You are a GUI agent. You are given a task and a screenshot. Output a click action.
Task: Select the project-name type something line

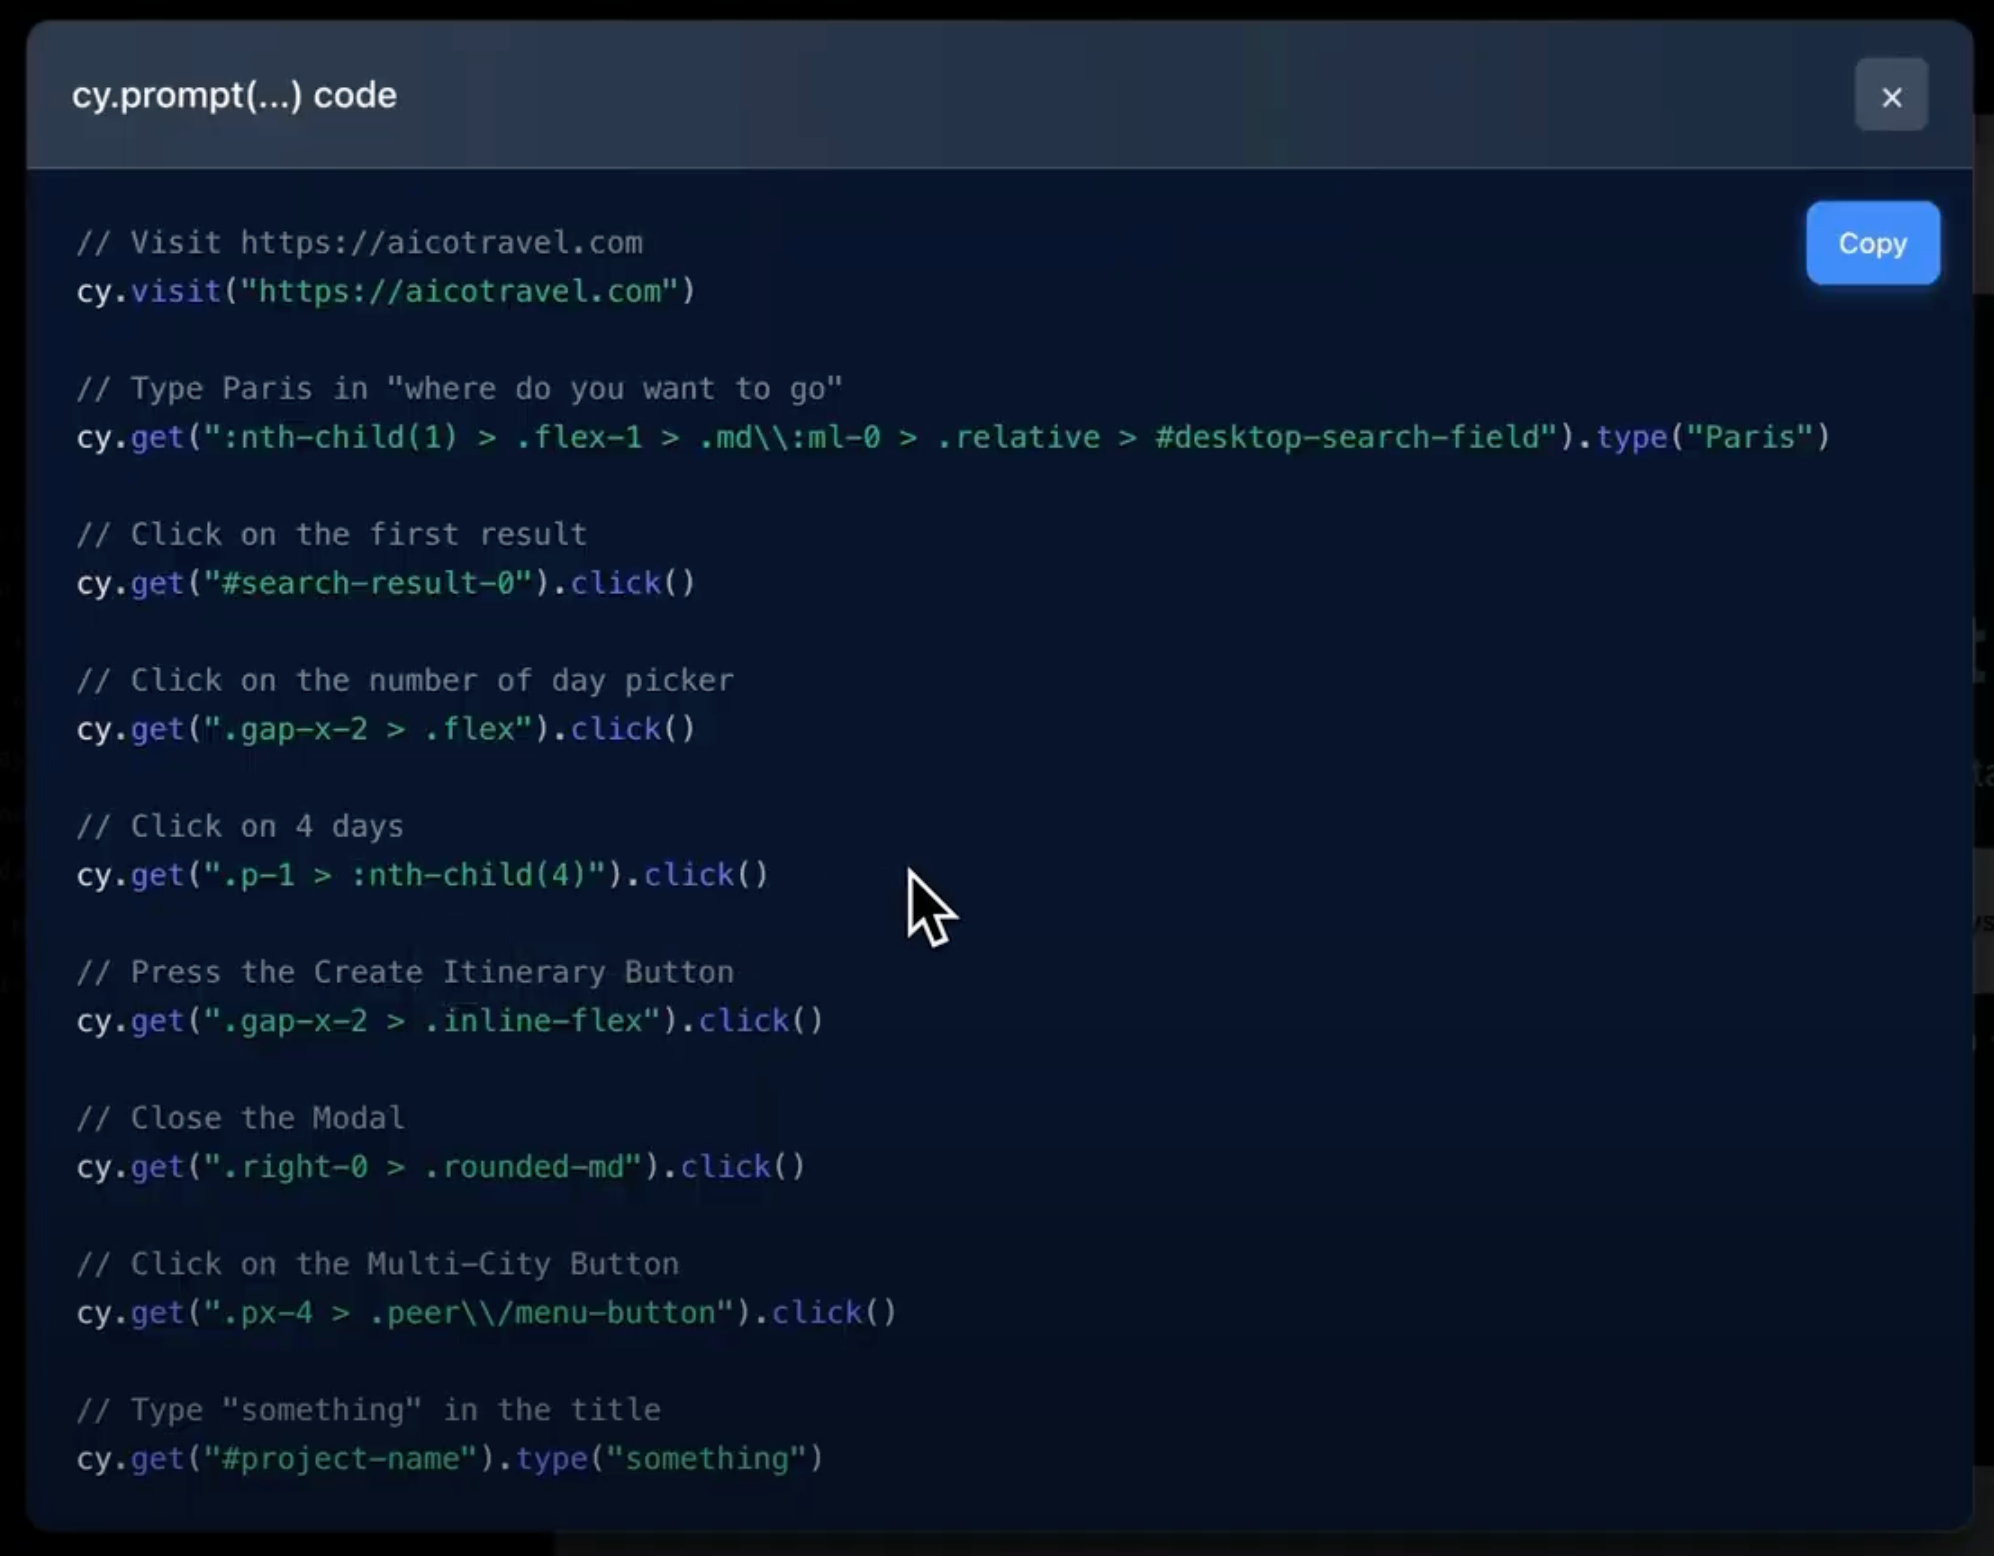(450, 1459)
